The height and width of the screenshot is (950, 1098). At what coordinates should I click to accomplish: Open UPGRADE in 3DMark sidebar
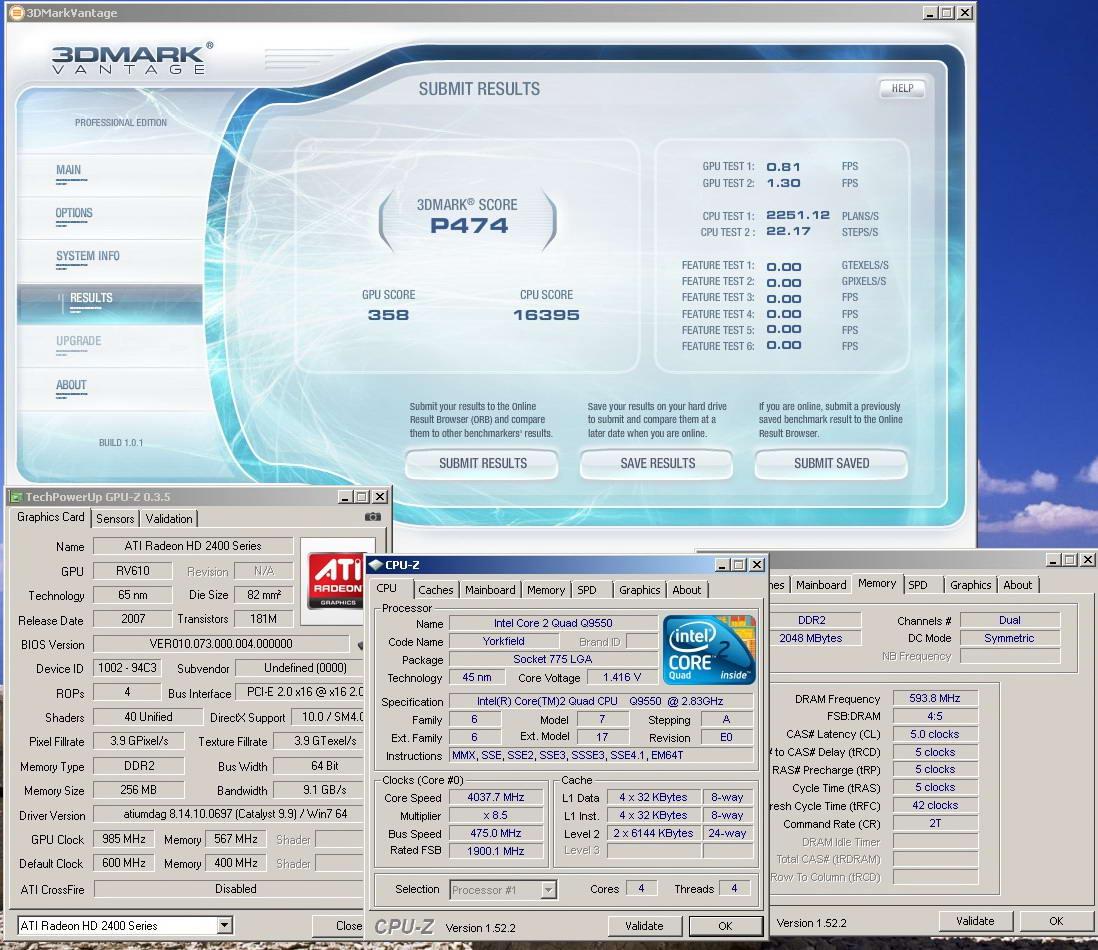(78, 341)
